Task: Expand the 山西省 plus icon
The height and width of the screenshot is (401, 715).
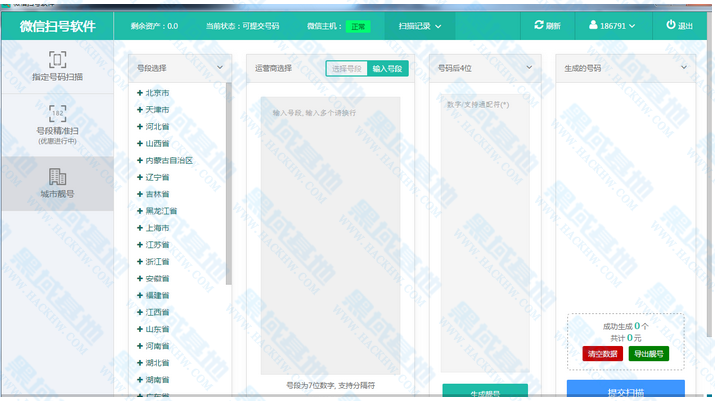Action: (x=140, y=143)
